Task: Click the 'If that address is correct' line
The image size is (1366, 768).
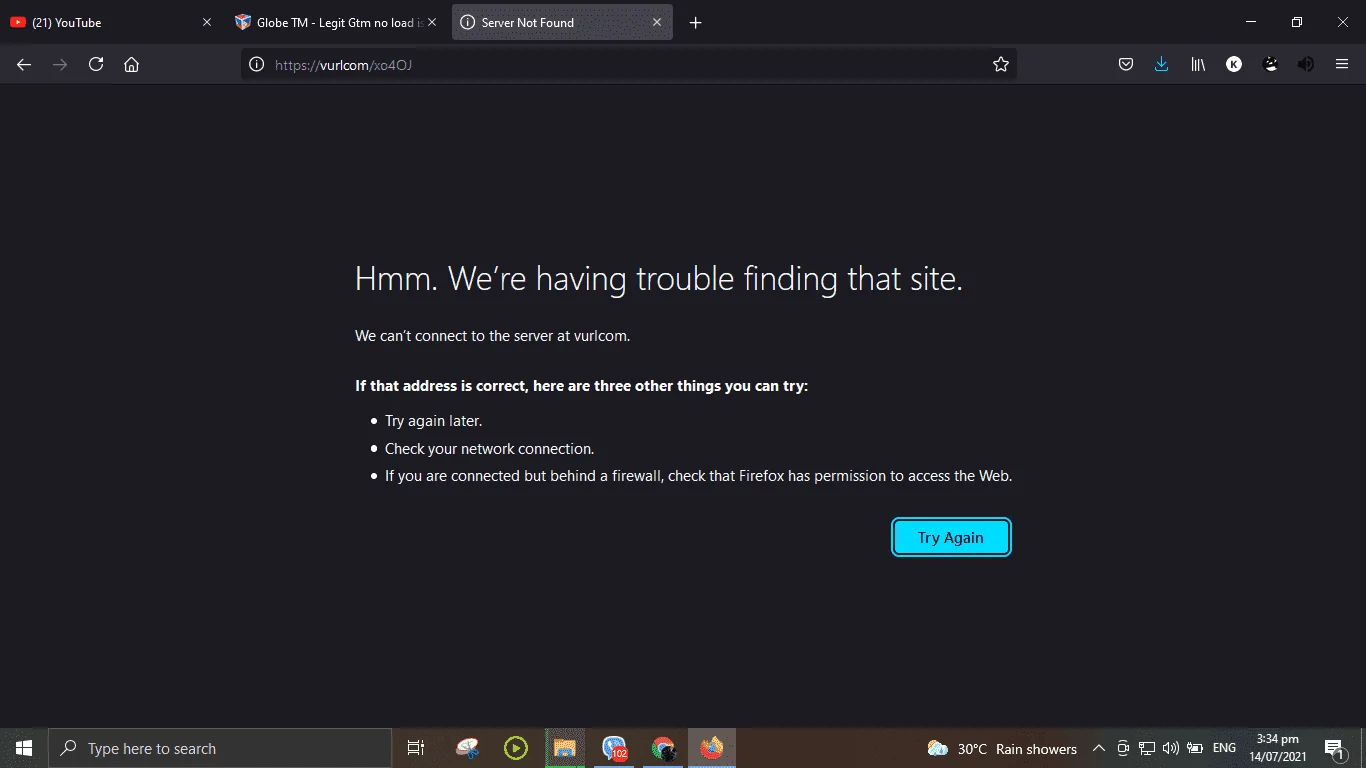Action: pyautogui.click(x=581, y=386)
